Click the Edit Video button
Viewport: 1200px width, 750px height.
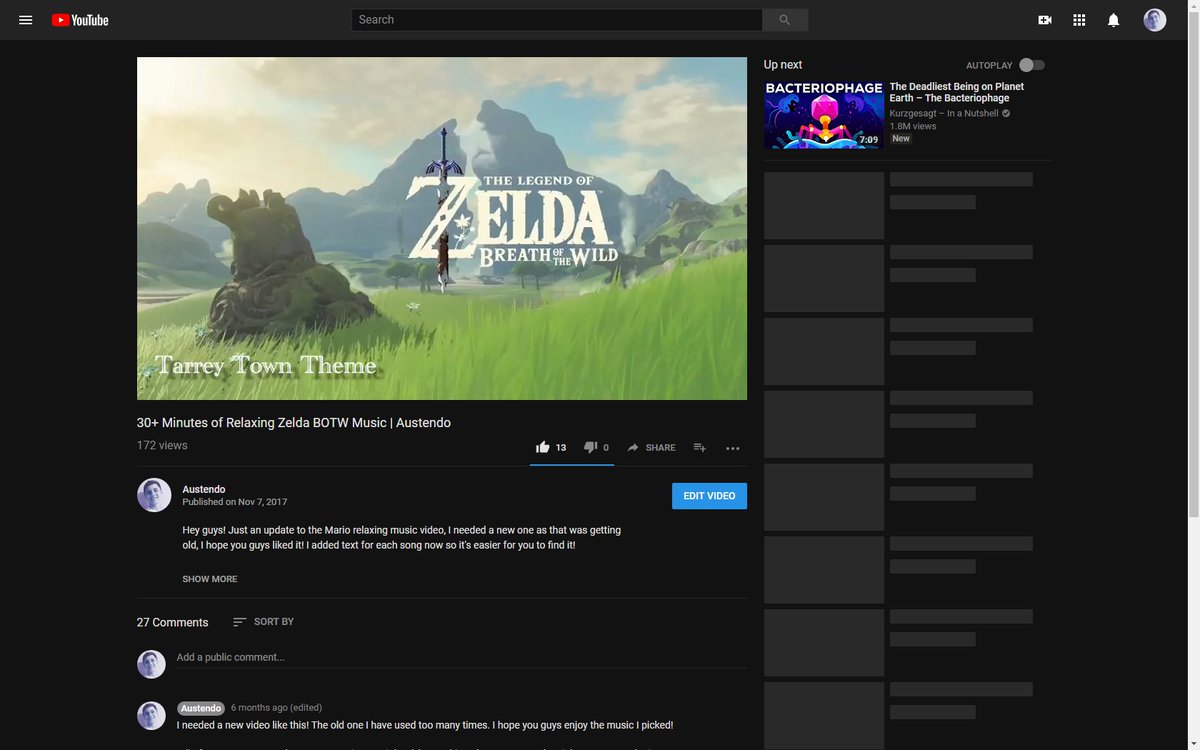(709, 496)
